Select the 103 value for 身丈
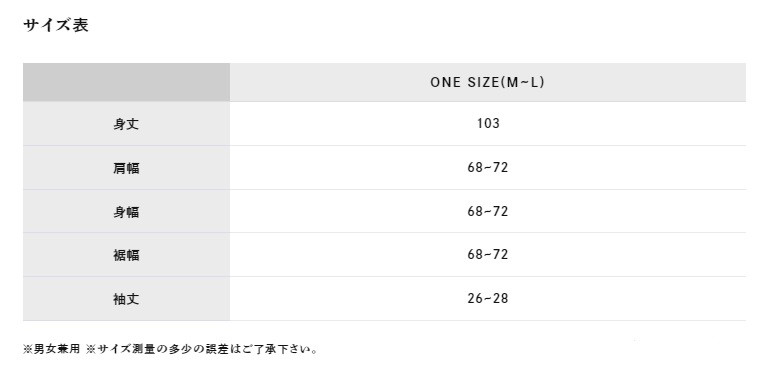774x380 pixels. [x=488, y=123]
